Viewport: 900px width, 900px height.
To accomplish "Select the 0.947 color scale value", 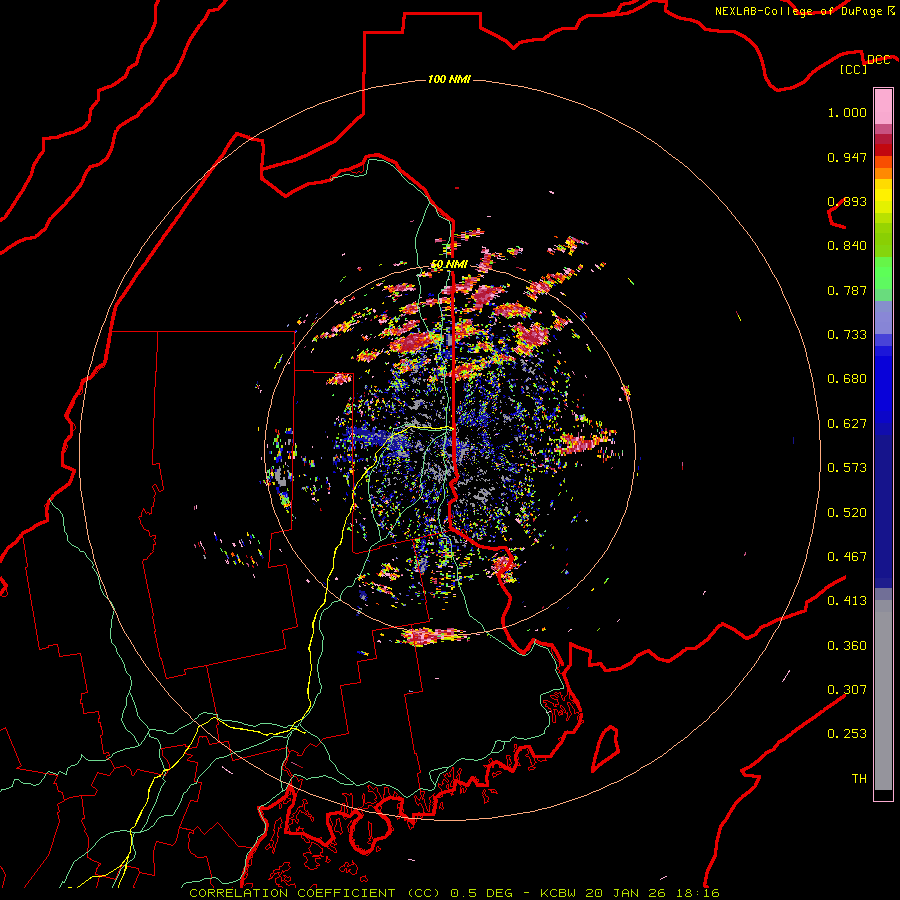I will 847,157.
